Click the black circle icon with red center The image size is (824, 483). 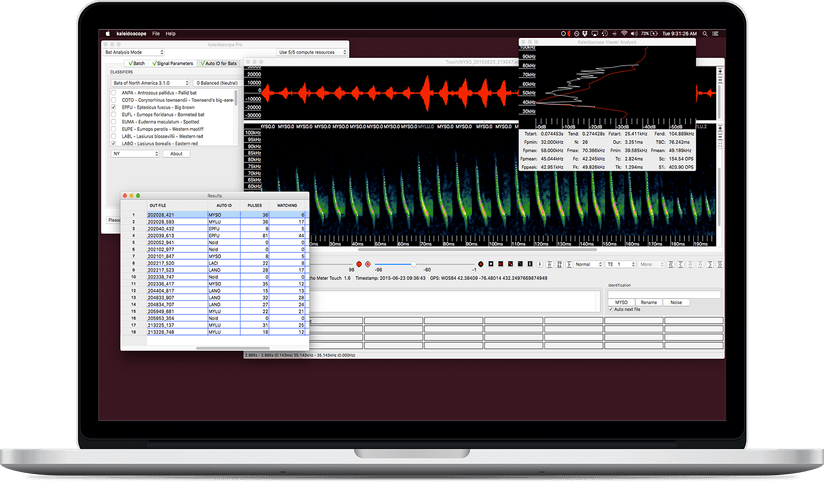tap(480, 264)
